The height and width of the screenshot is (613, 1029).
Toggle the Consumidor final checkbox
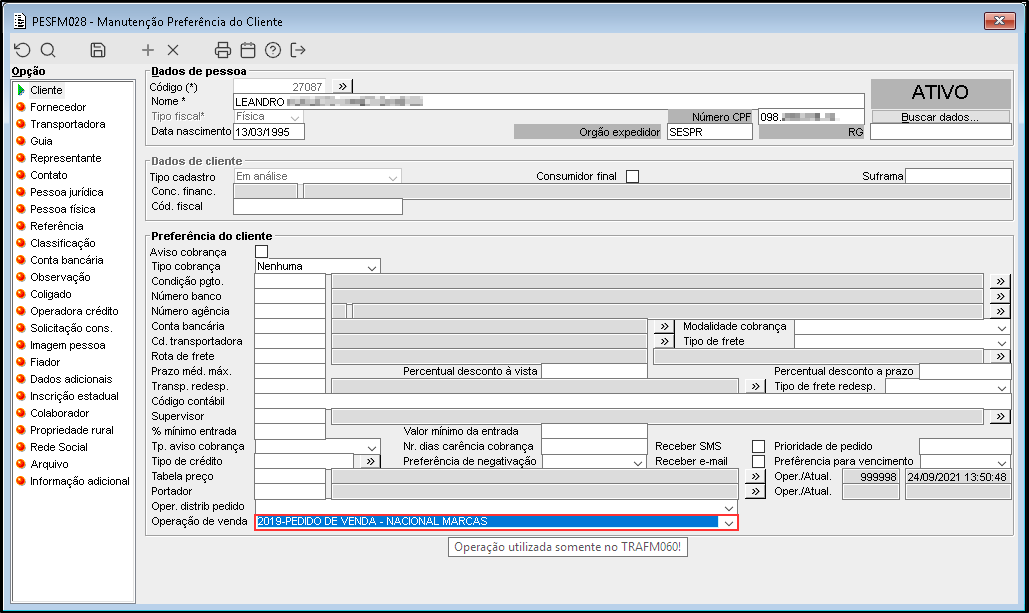pyautogui.click(x=632, y=176)
